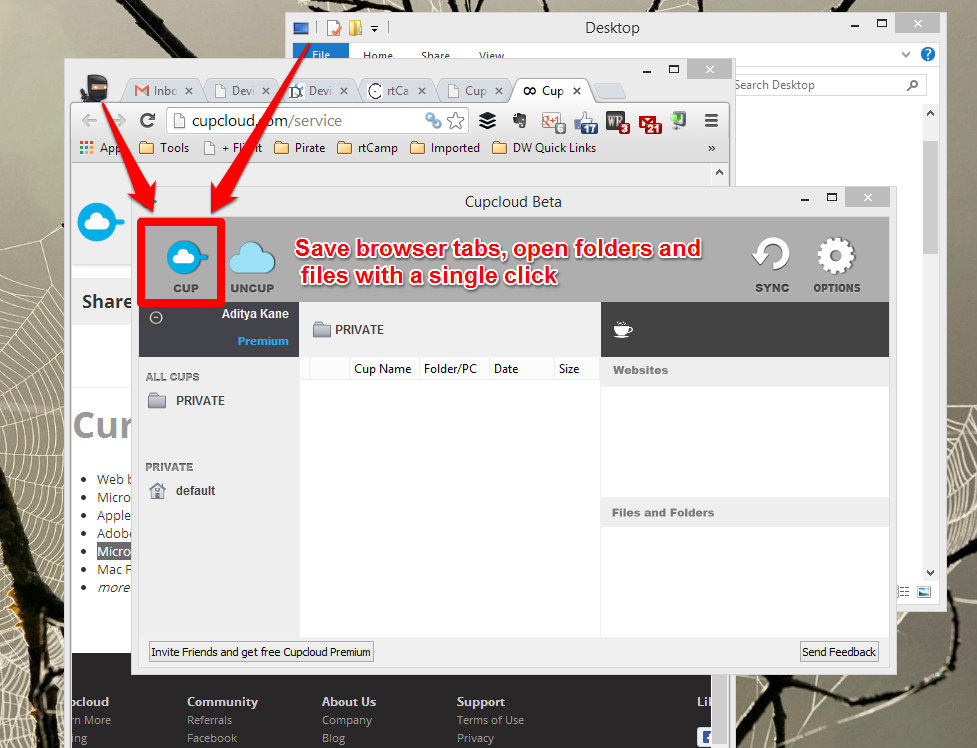Click the Apps grid icon in bookmarks bar
This screenshot has width=977, height=748.
(x=87, y=148)
